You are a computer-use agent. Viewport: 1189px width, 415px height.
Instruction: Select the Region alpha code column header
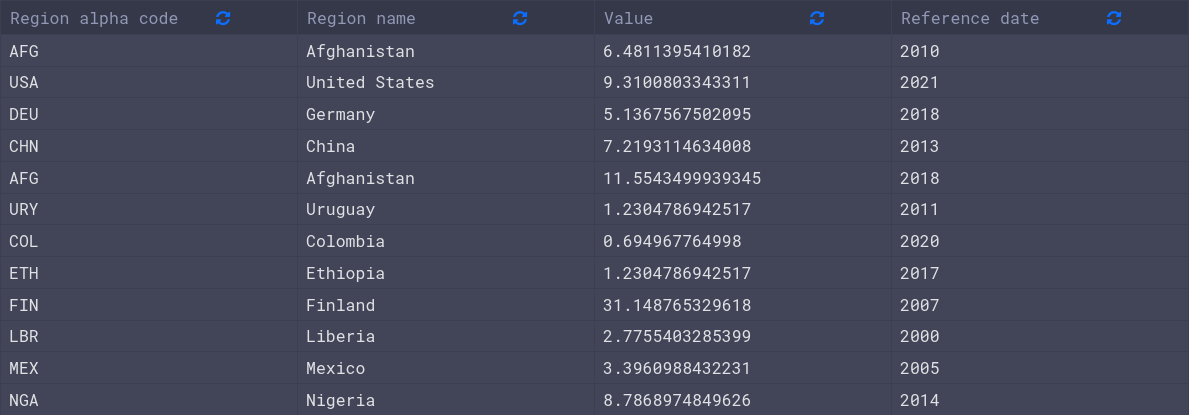(x=149, y=18)
